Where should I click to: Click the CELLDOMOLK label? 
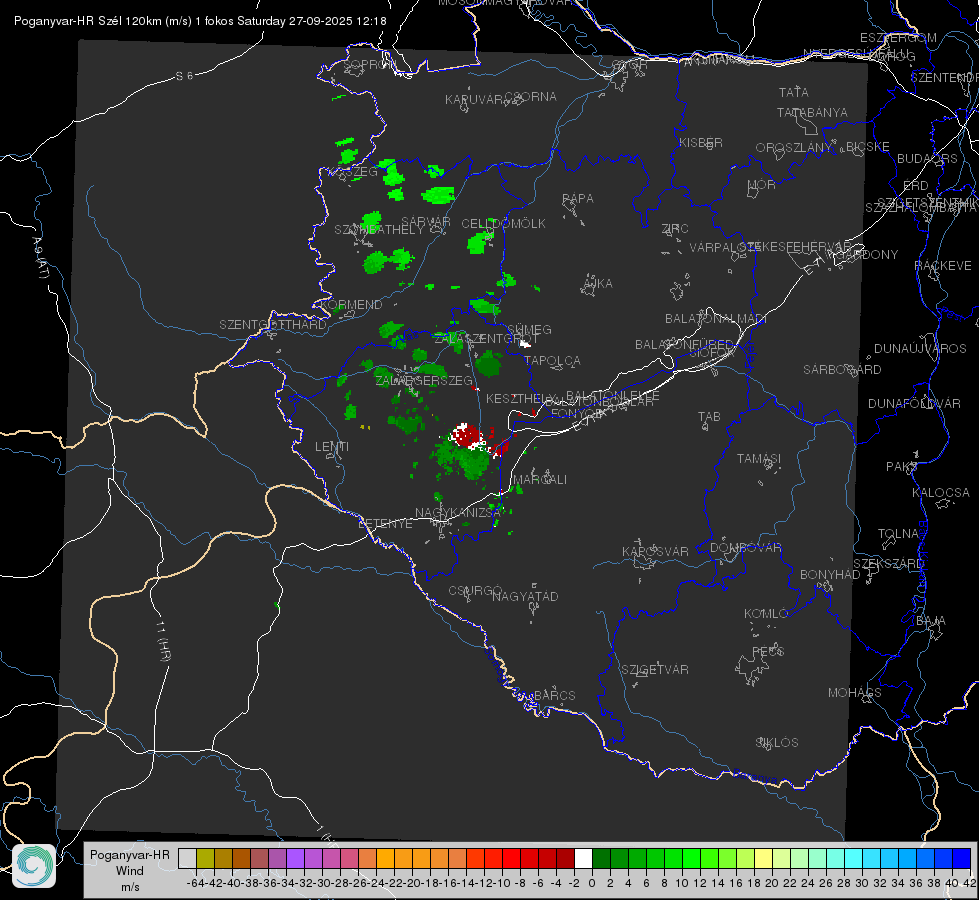pos(504,224)
